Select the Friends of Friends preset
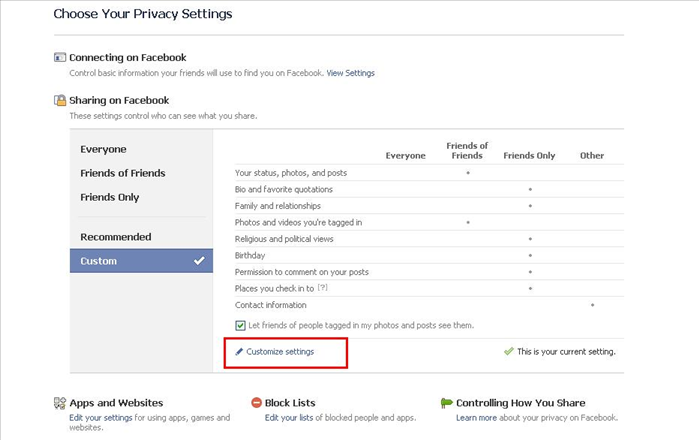 (x=123, y=173)
